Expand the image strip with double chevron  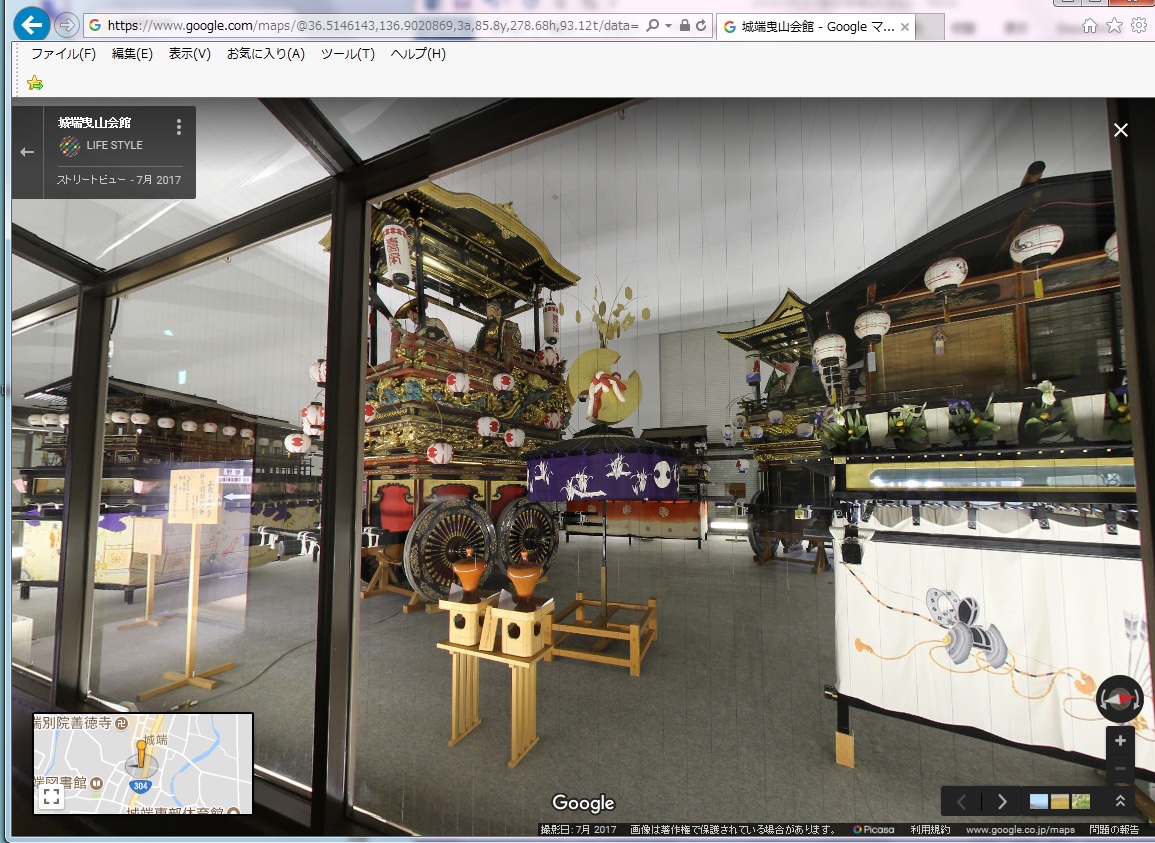[1120, 801]
